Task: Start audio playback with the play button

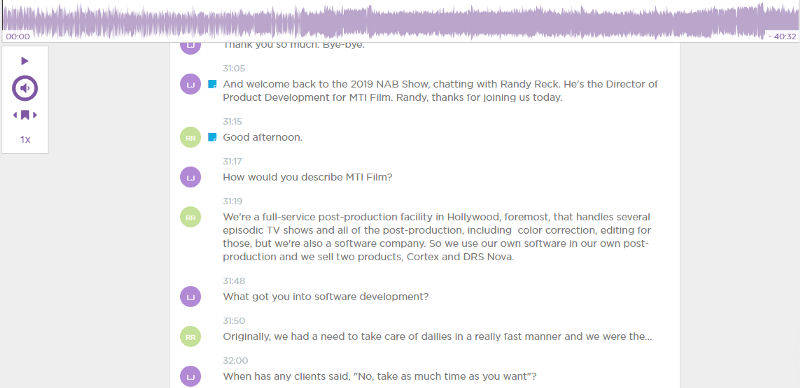Action: 24,61
